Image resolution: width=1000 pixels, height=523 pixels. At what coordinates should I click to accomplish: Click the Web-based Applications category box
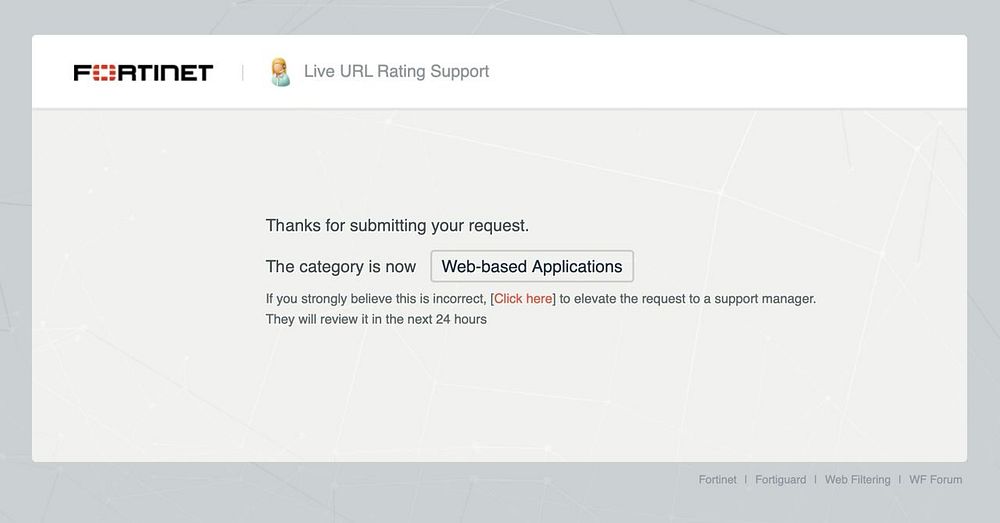[532, 267]
